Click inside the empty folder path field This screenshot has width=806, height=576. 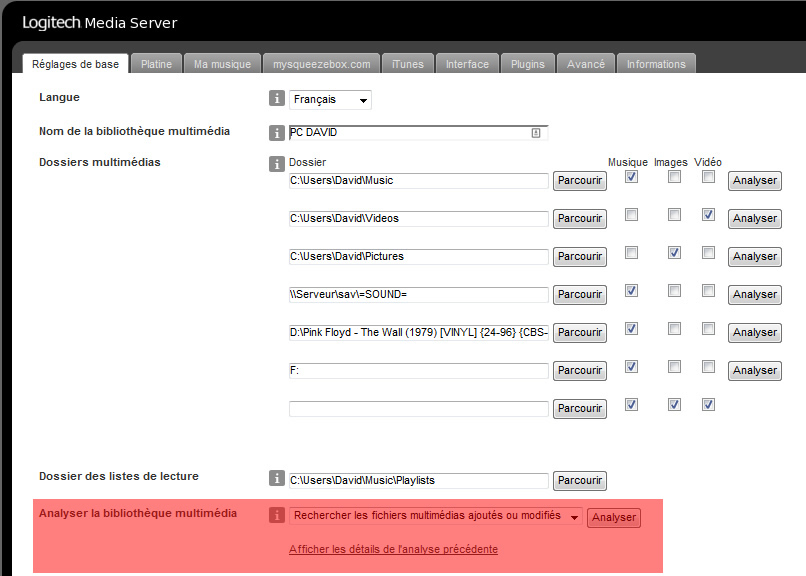pyautogui.click(x=418, y=408)
